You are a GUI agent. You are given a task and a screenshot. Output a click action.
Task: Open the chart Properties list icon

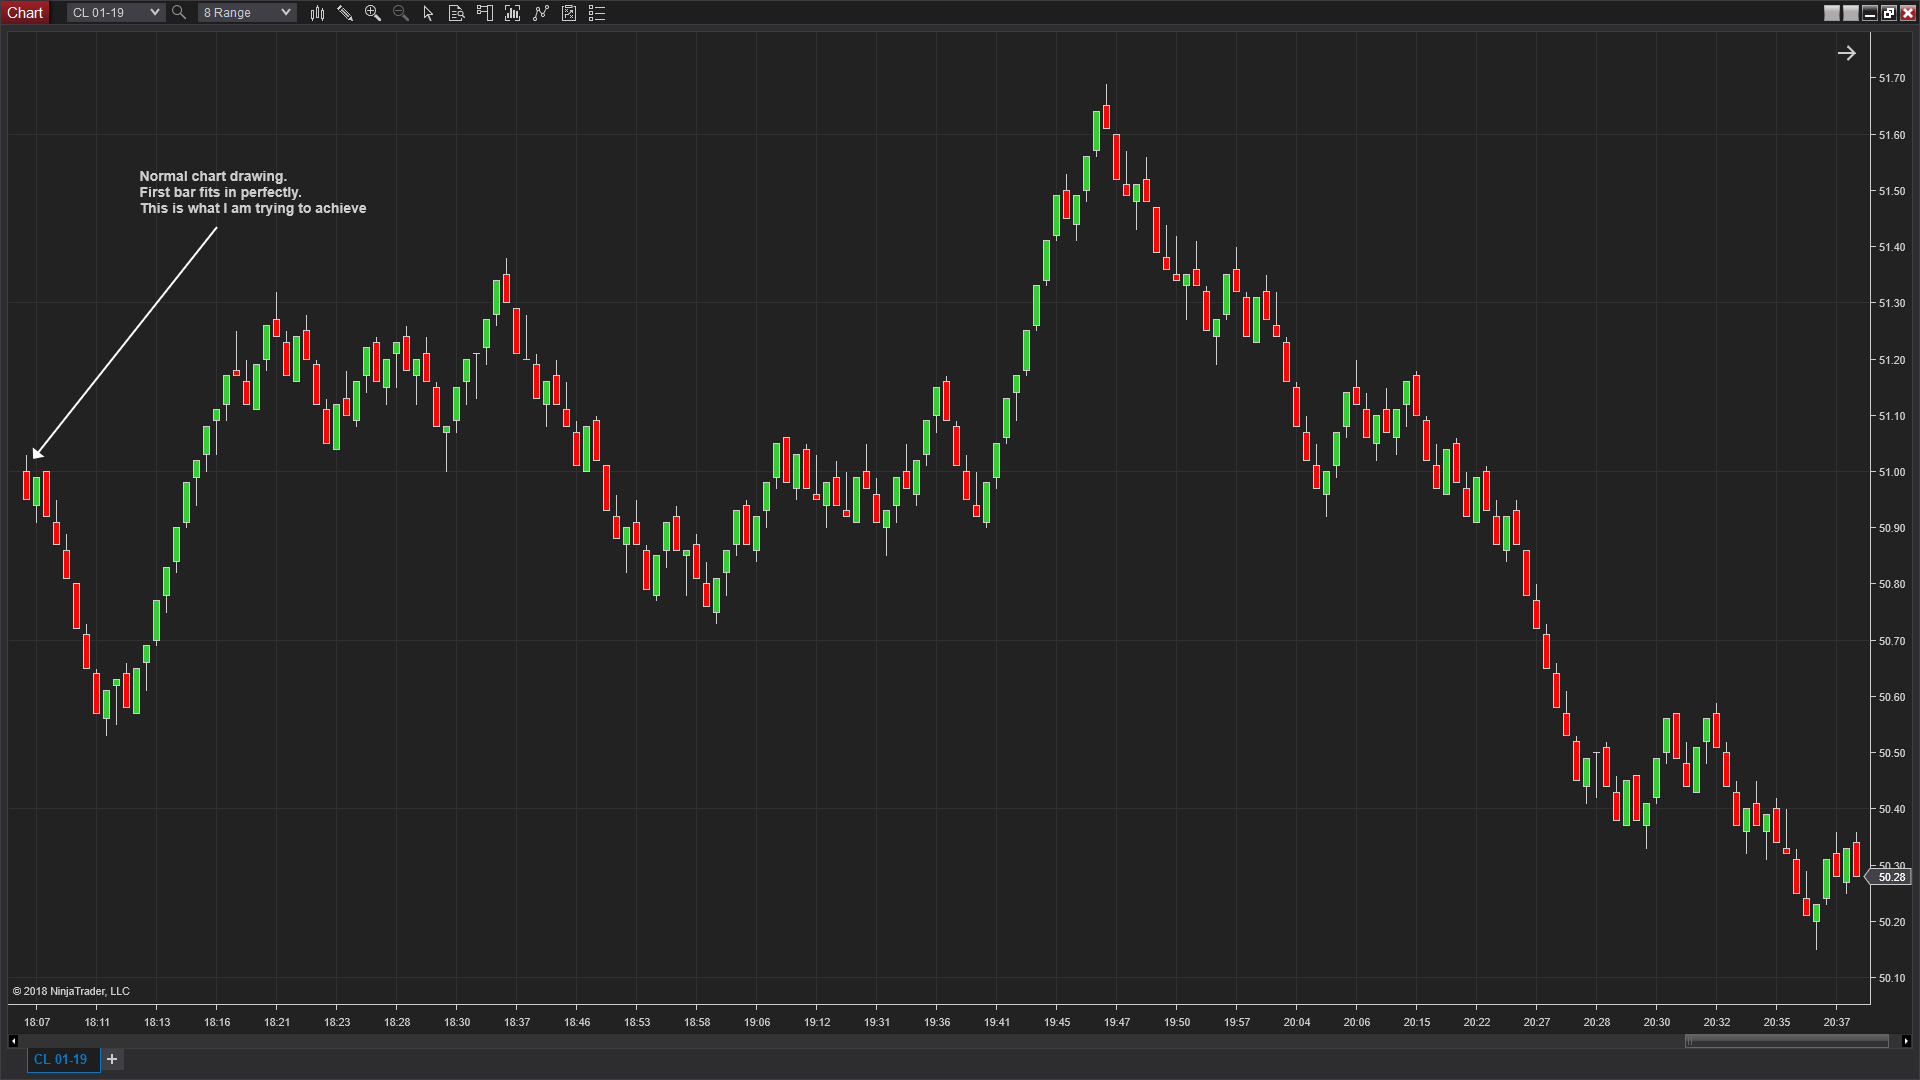tap(597, 13)
